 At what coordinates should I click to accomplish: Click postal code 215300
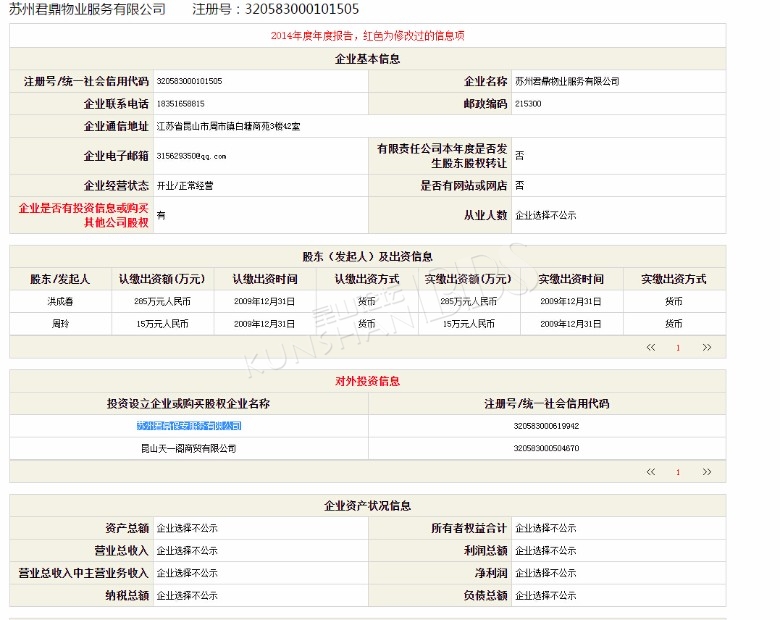528,104
